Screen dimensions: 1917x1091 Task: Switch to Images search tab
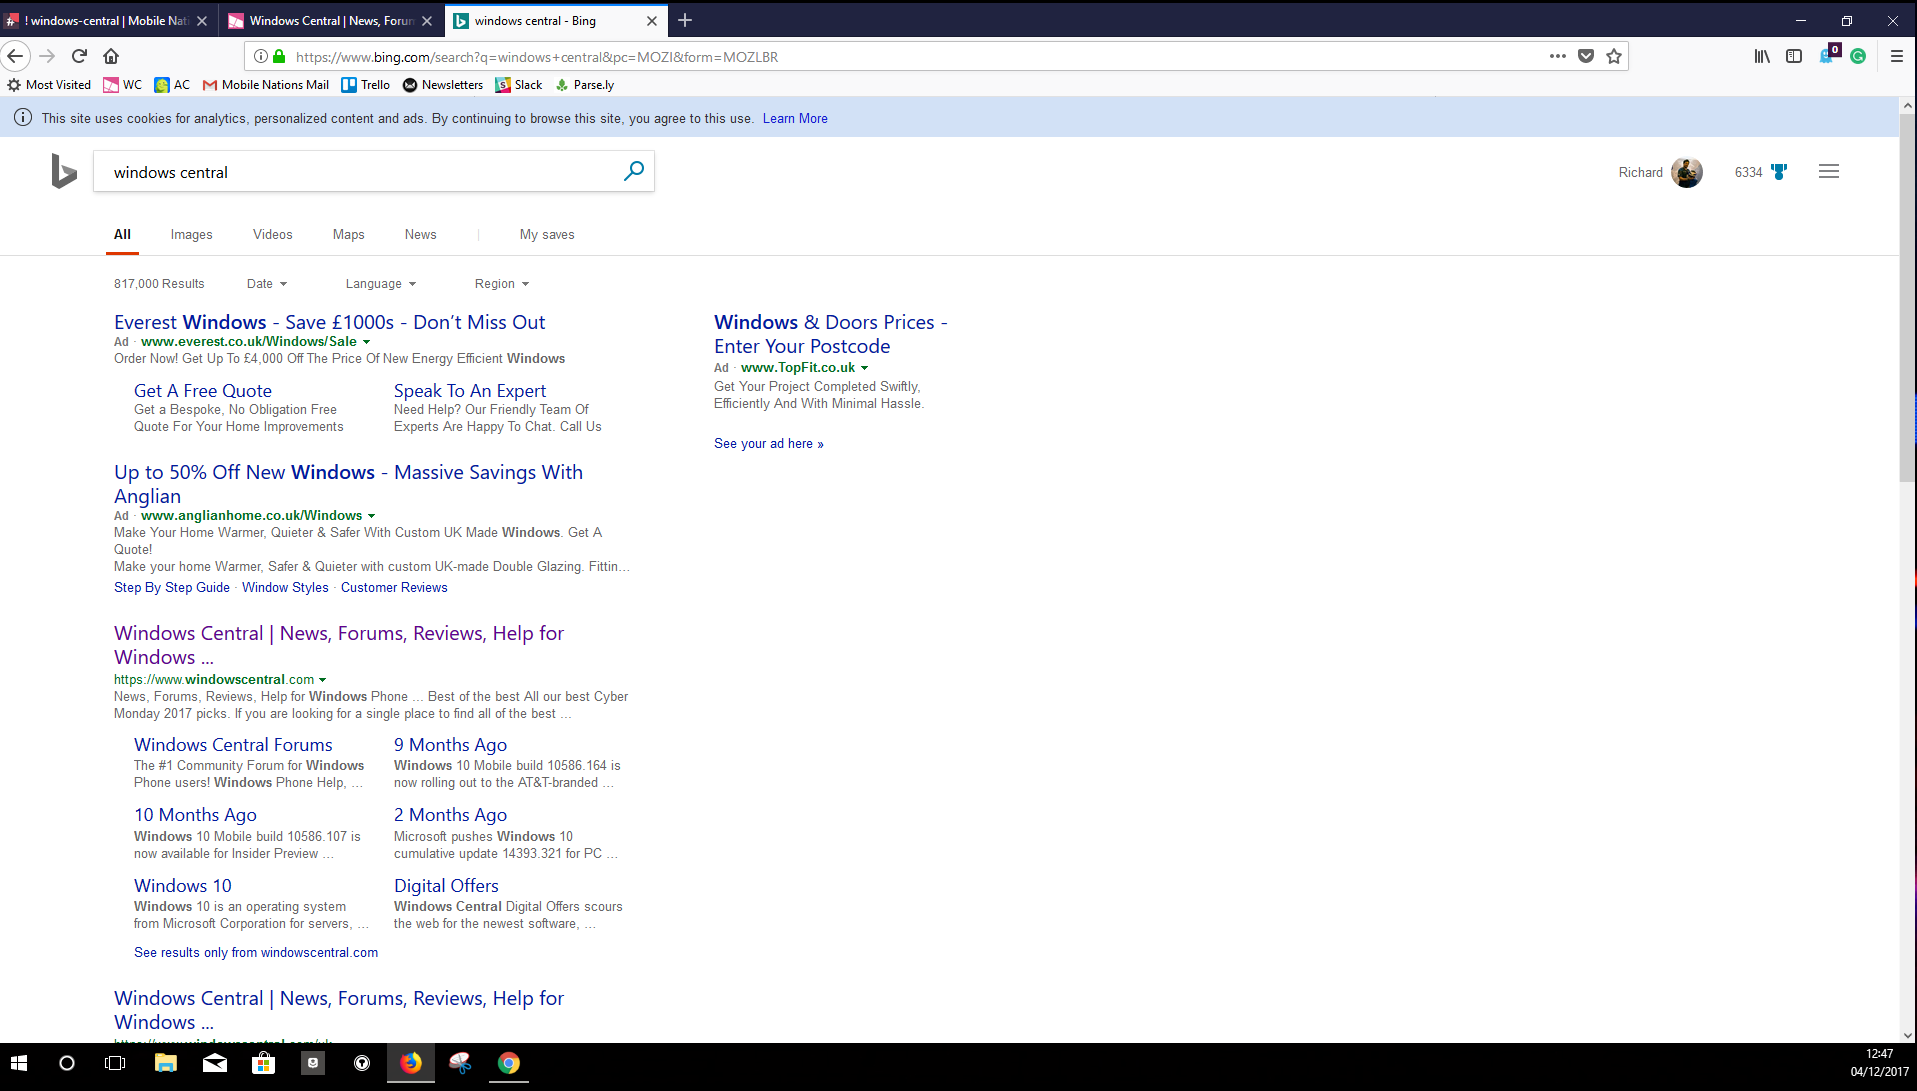pyautogui.click(x=191, y=234)
